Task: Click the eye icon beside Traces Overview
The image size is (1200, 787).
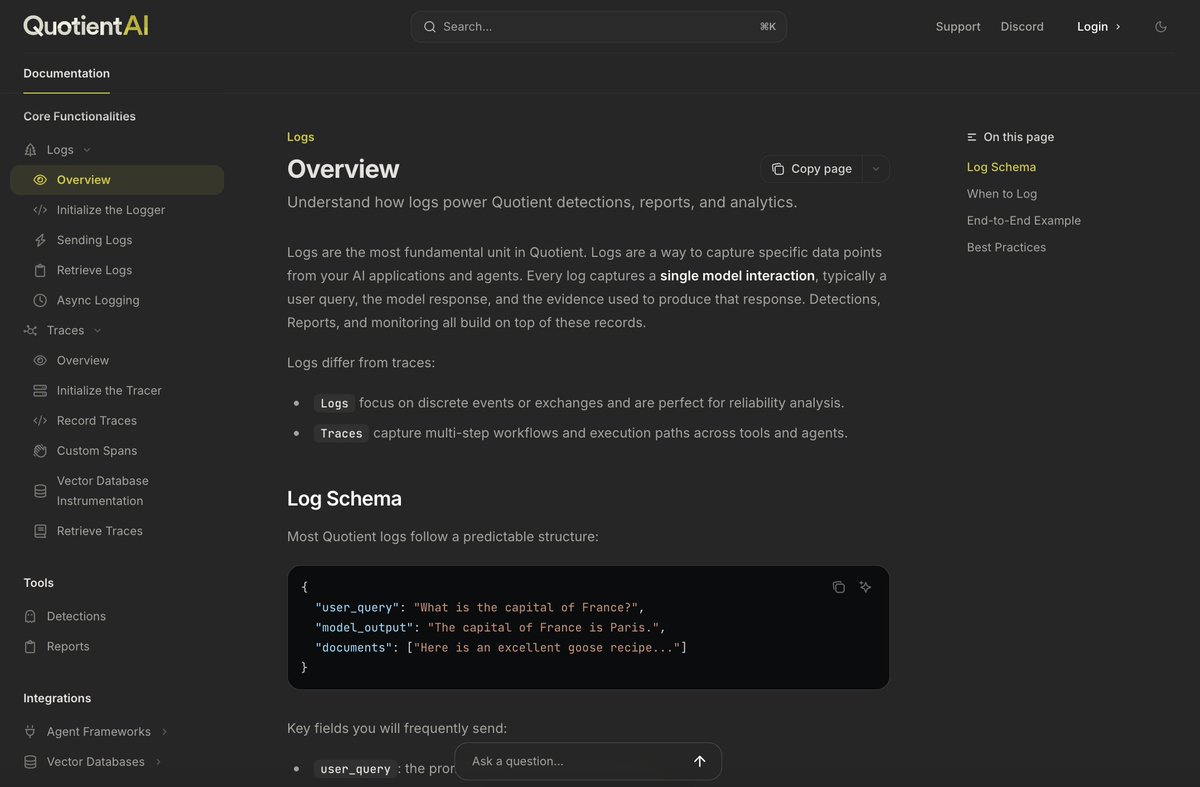Action: click(40, 360)
